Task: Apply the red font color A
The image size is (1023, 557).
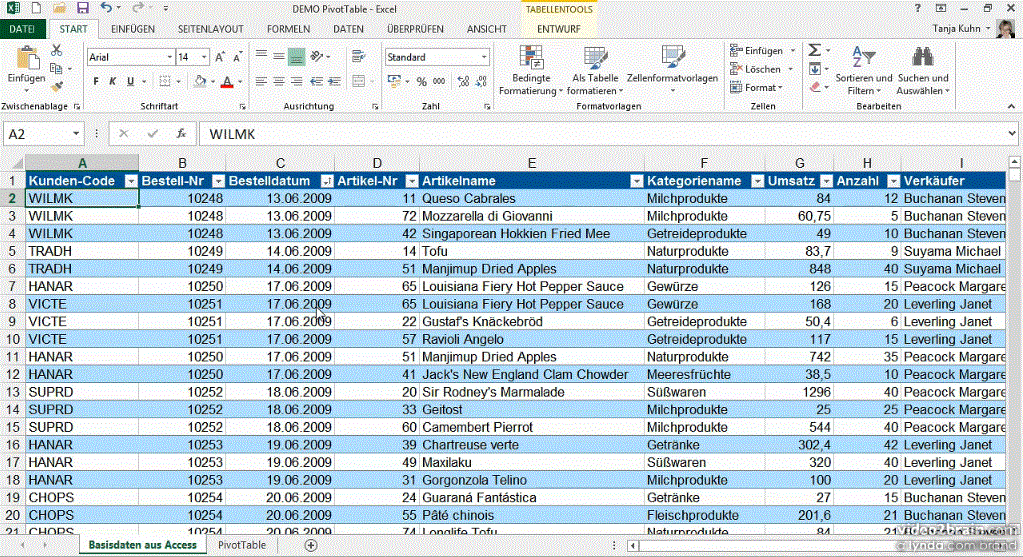Action: tap(227, 82)
